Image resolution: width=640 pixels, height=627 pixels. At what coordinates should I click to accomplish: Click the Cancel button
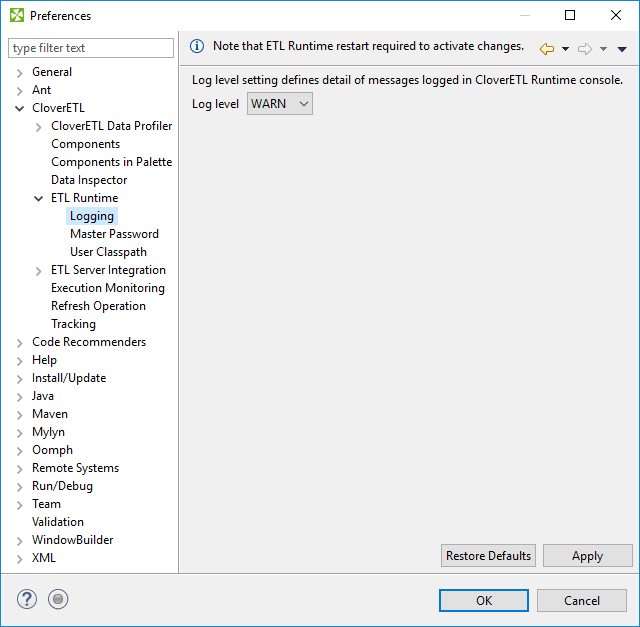(x=582, y=600)
